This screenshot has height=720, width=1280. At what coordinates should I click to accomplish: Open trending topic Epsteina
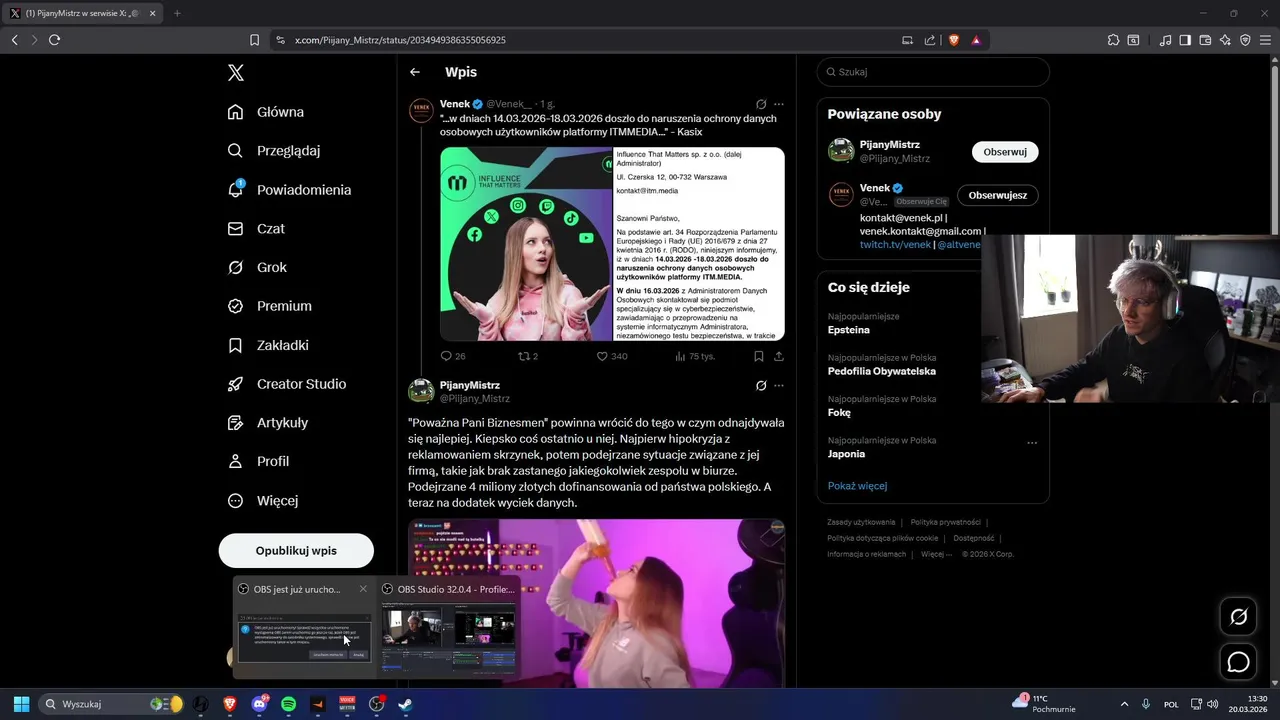click(x=849, y=330)
